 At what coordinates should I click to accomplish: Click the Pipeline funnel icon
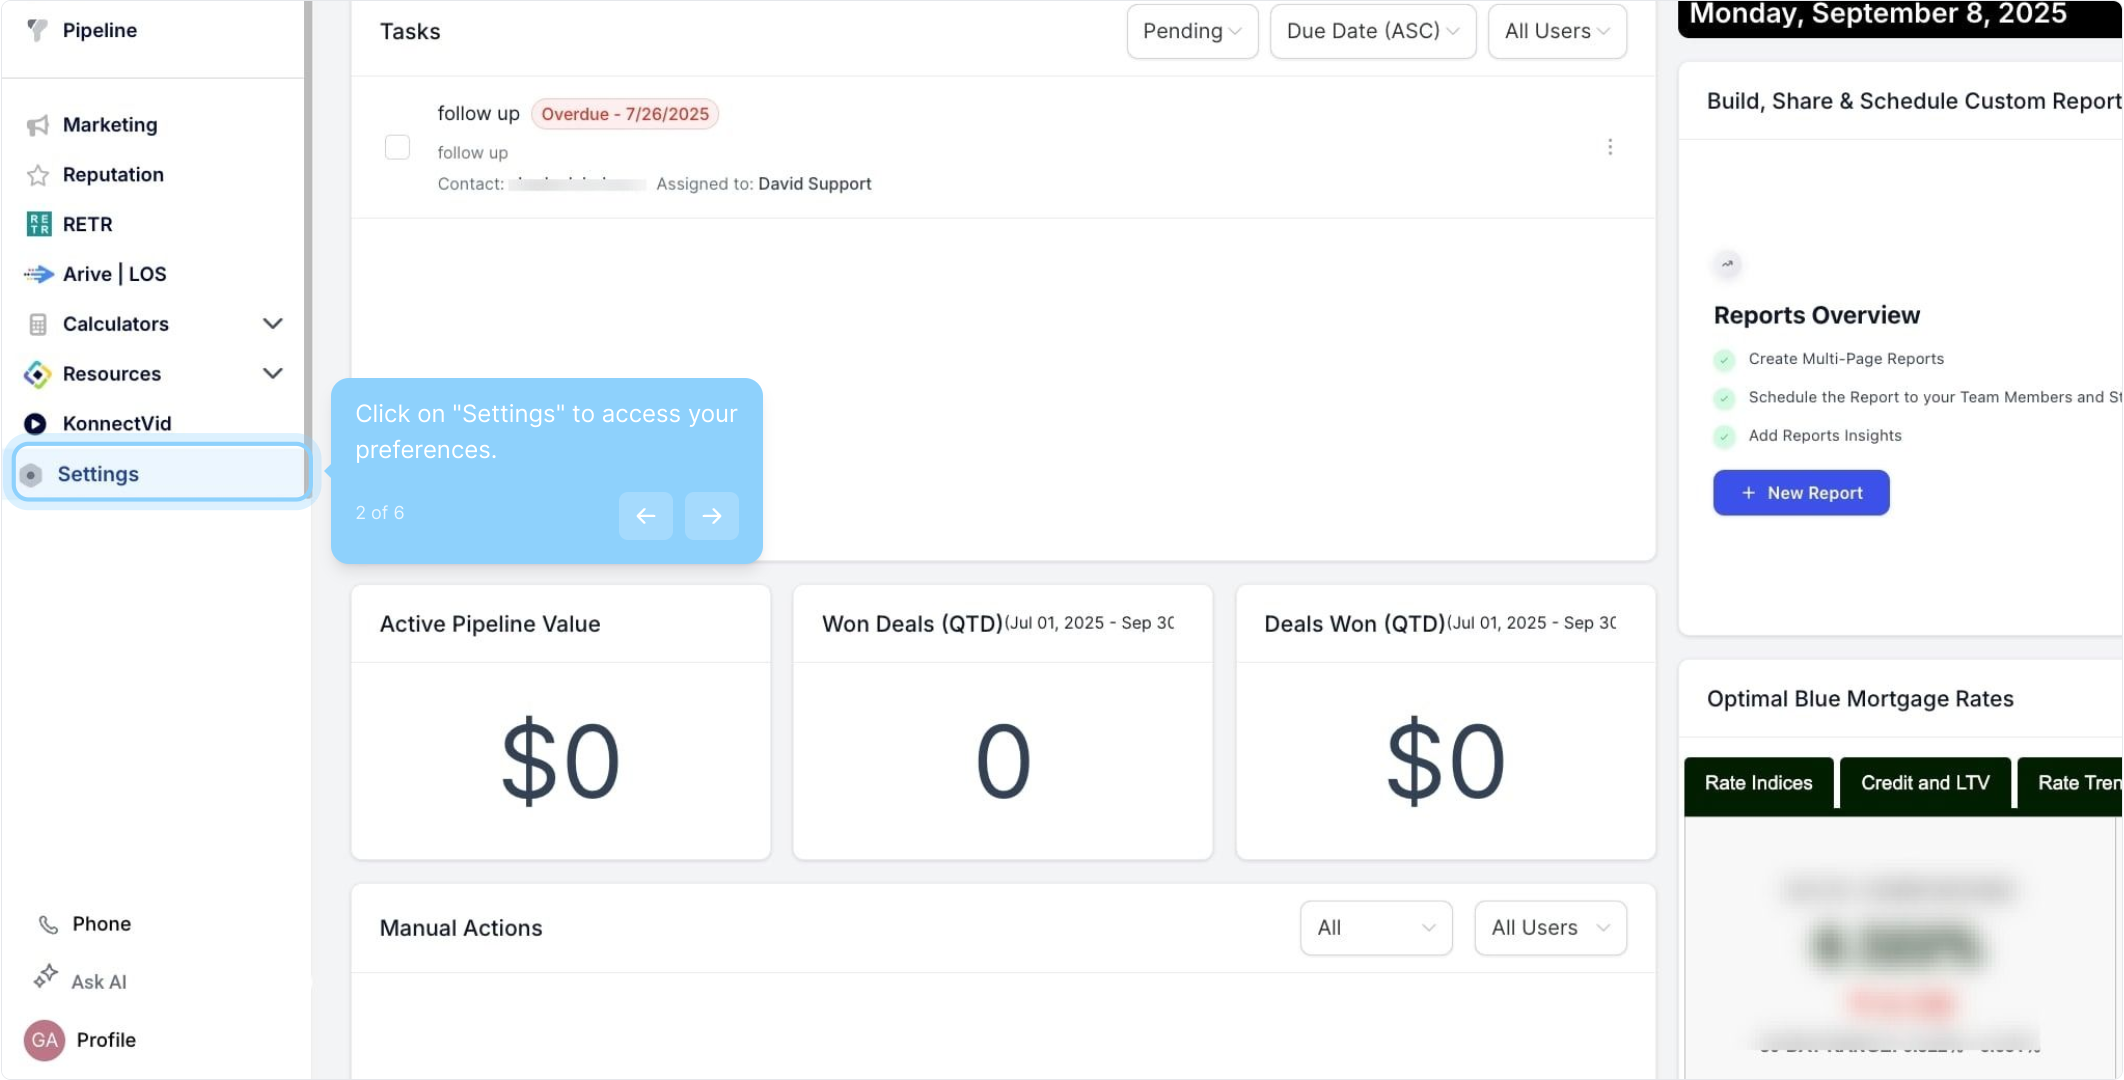pos(37,30)
